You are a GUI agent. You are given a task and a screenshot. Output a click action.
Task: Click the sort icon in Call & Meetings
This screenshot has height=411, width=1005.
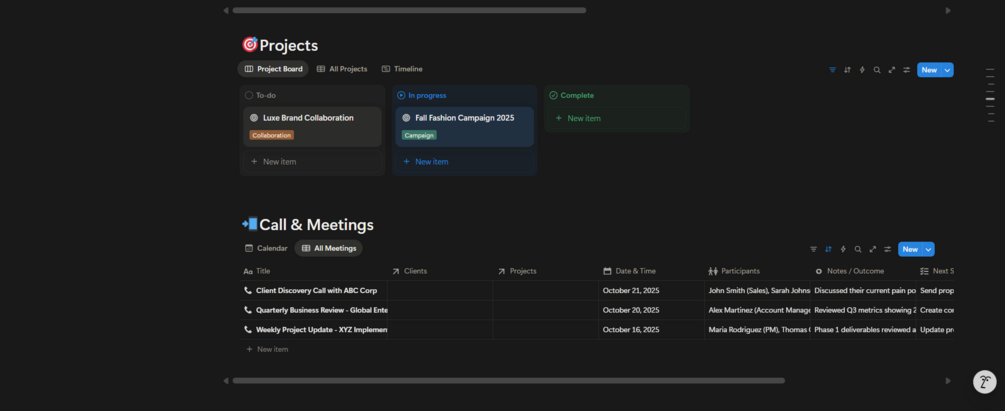pyautogui.click(x=828, y=249)
